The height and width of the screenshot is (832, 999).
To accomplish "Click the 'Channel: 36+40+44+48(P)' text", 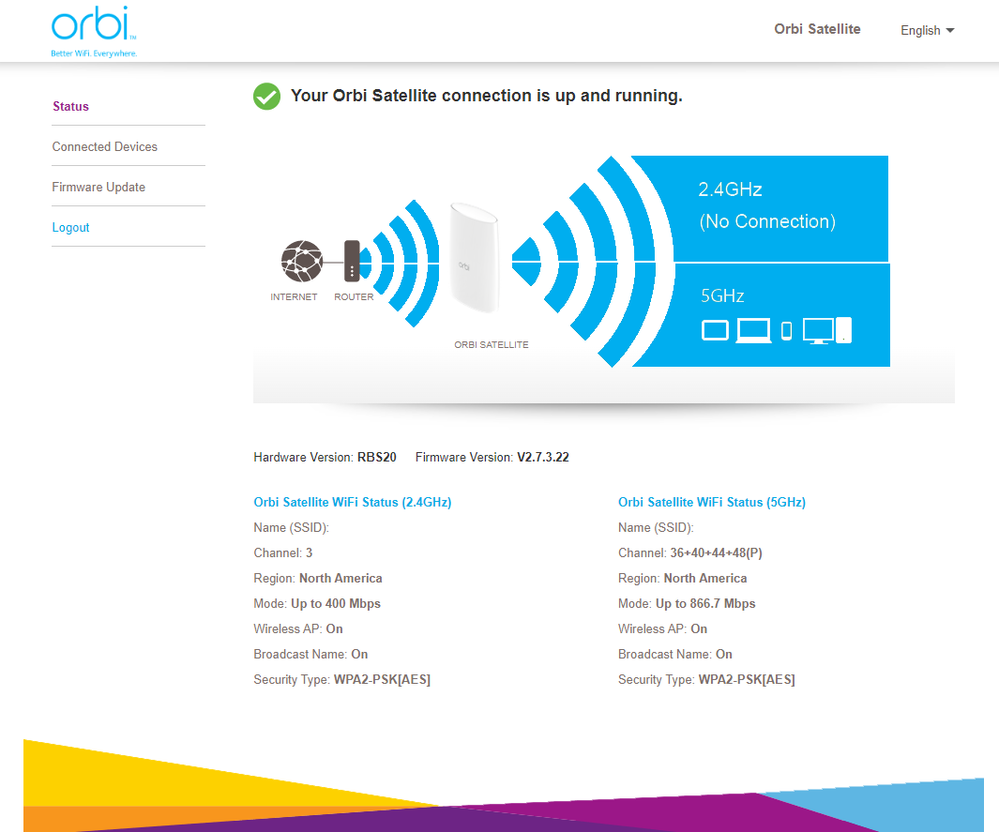I will point(690,553).
